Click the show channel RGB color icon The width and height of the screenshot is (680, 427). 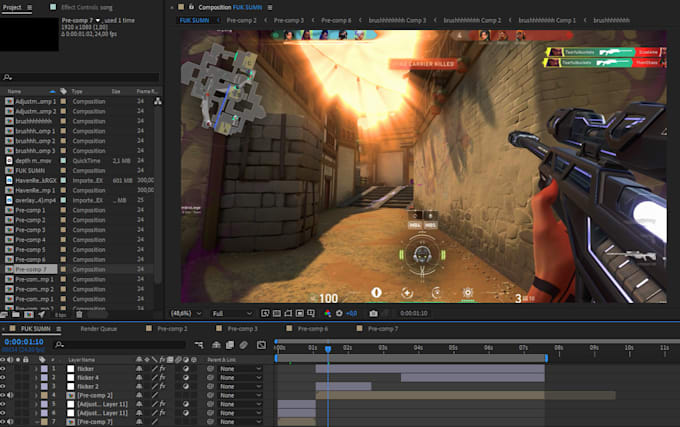pos(327,313)
